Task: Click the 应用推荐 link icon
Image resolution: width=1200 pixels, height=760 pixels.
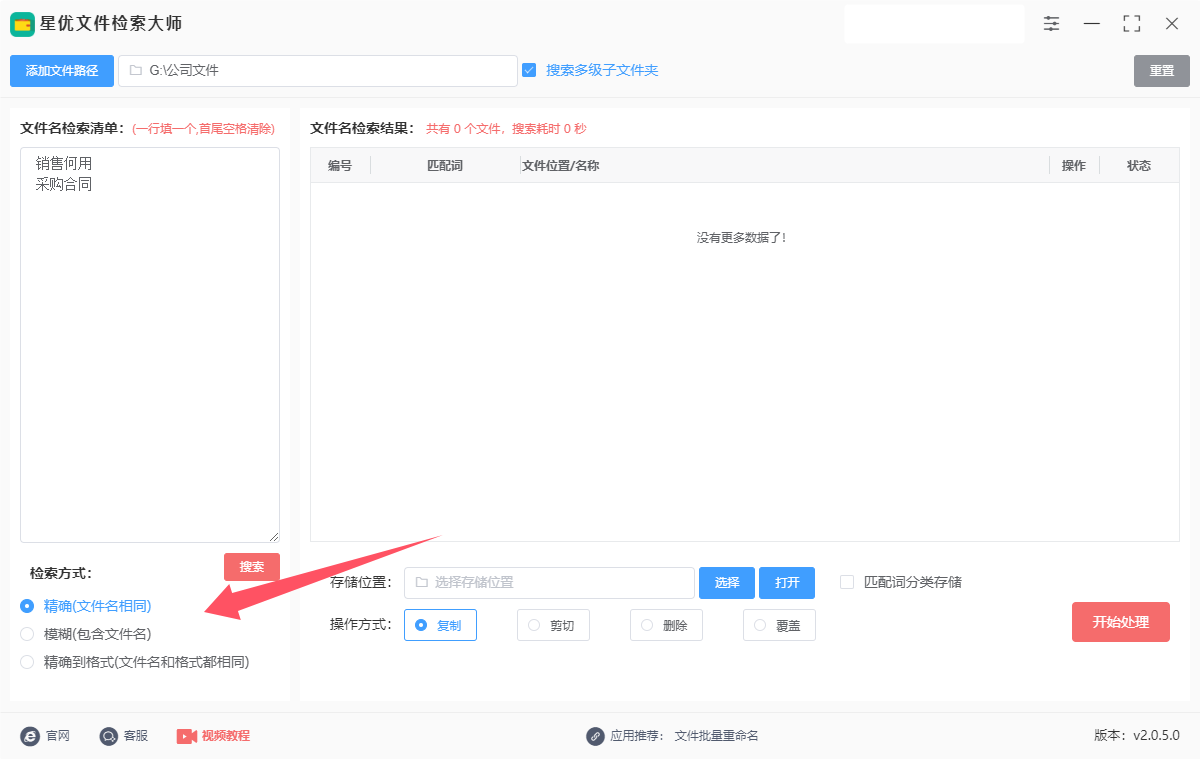Action: coord(595,736)
